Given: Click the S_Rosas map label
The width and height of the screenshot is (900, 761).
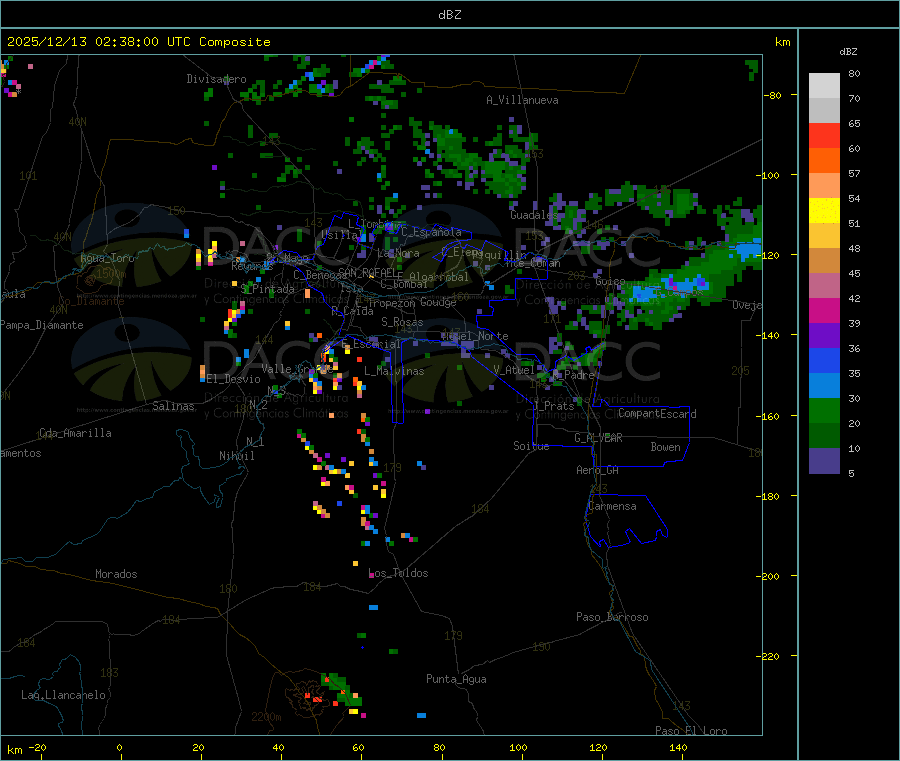Looking at the screenshot, I should tap(402, 322).
